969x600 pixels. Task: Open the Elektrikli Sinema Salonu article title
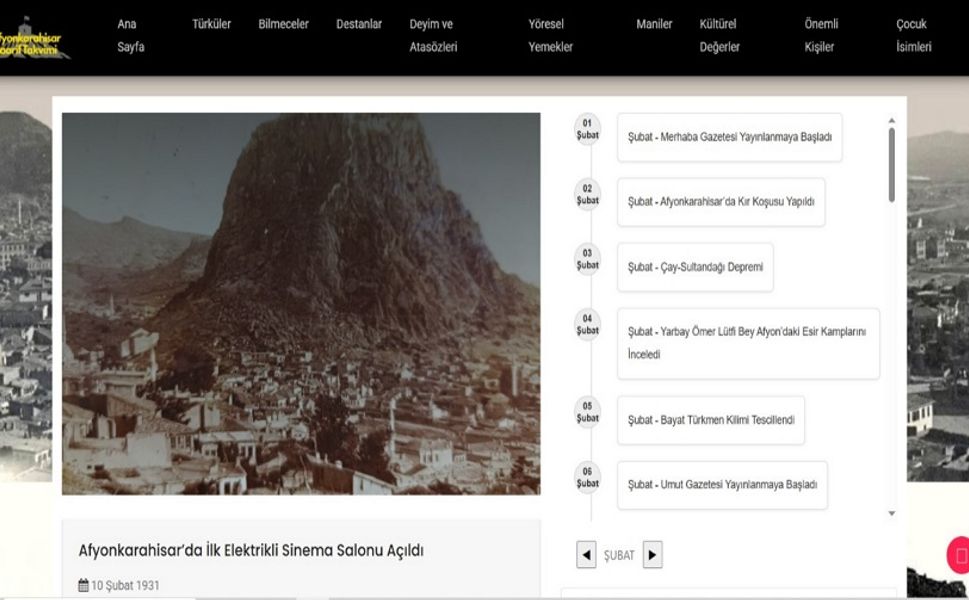pyautogui.click(x=251, y=550)
